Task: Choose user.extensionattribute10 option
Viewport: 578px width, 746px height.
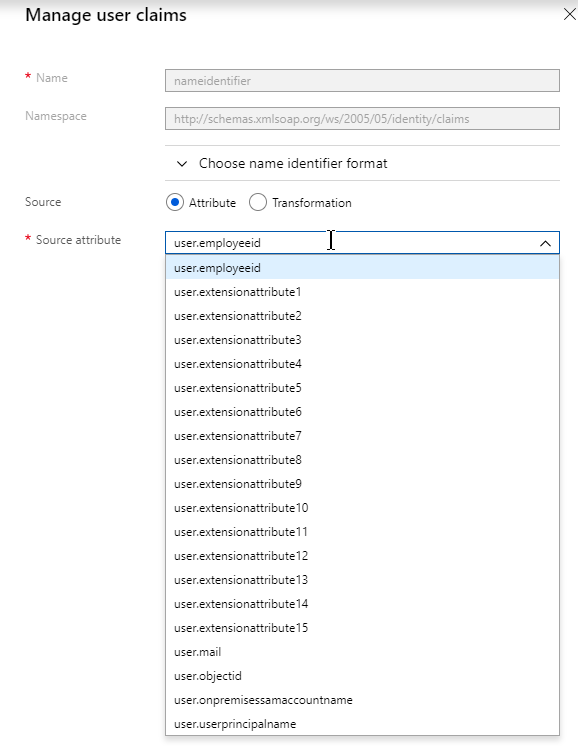Action: pos(362,508)
